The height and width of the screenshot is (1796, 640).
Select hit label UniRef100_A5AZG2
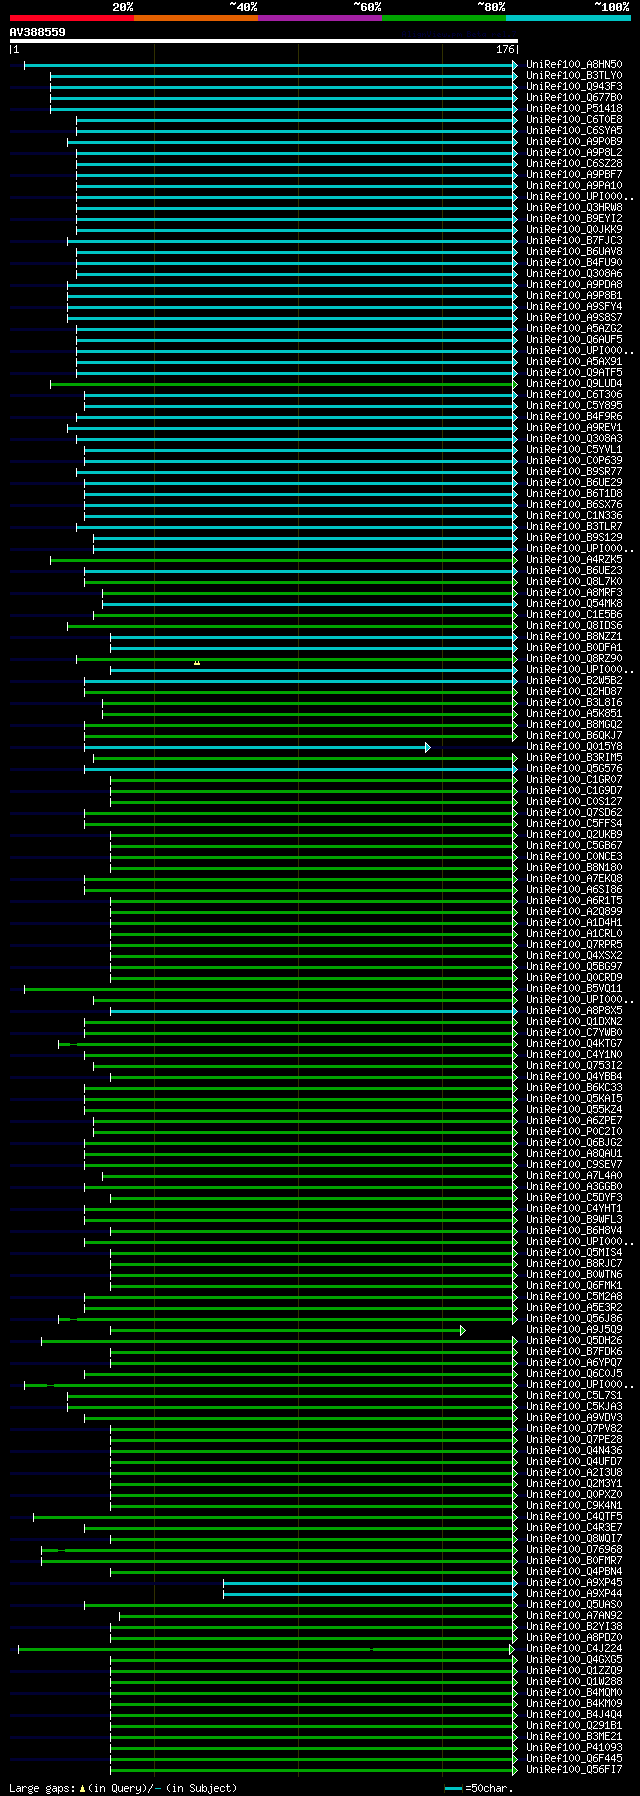(x=574, y=329)
